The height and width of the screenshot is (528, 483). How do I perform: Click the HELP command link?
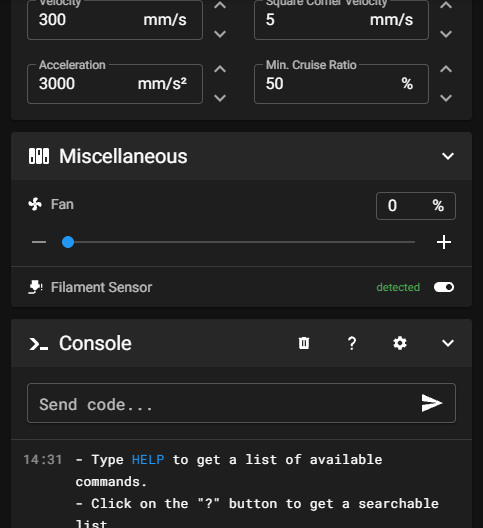[148, 460]
